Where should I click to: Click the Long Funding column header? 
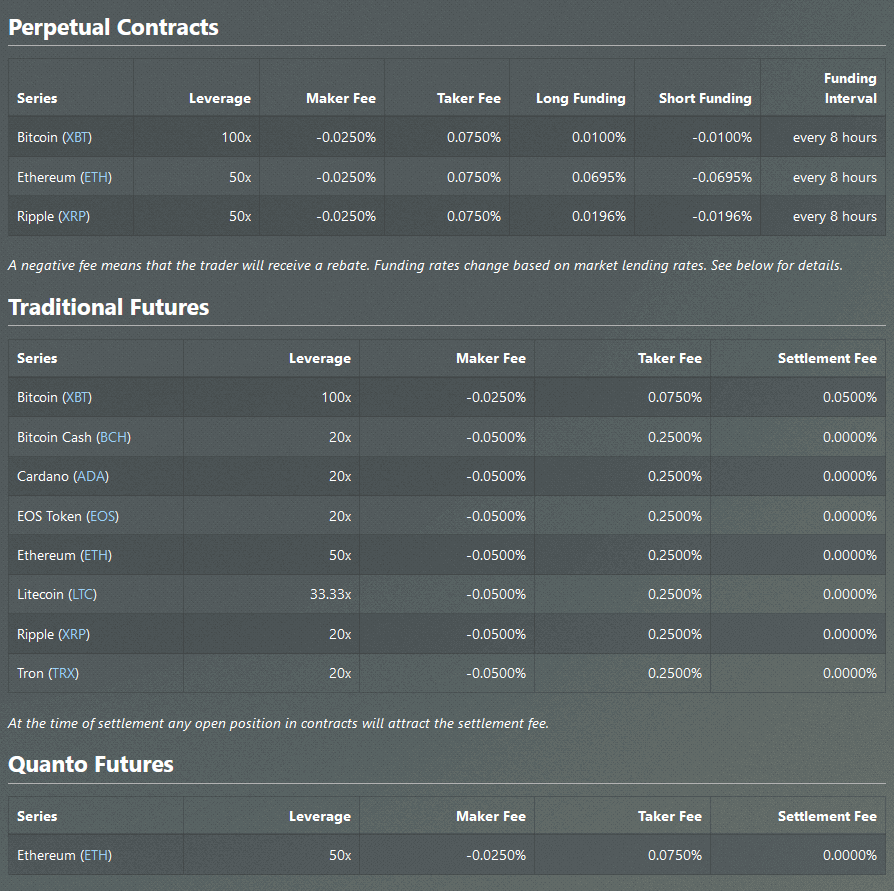pyautogui.click(x=580, y=98)
